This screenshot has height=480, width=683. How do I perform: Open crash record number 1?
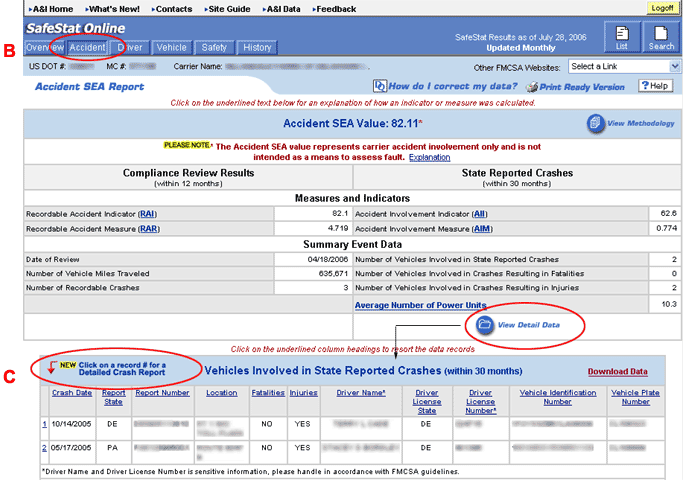point(44,424)
